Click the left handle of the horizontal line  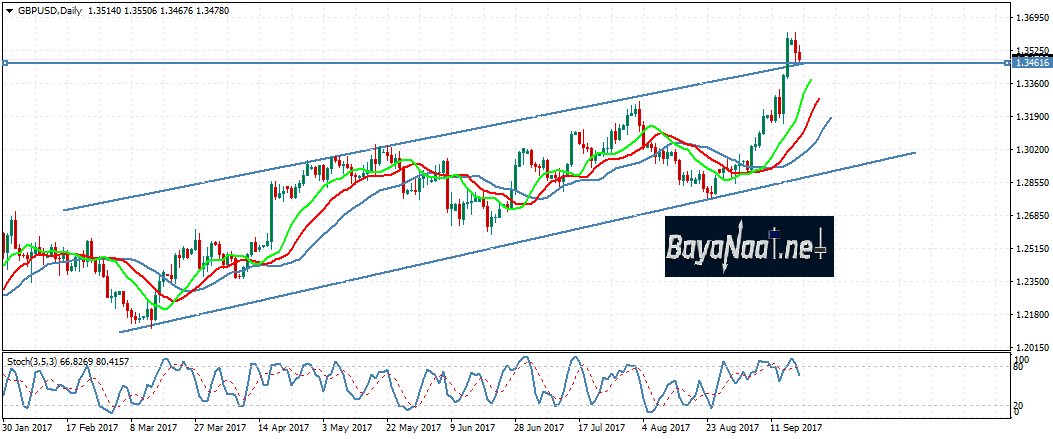click(x=4, y=63)
